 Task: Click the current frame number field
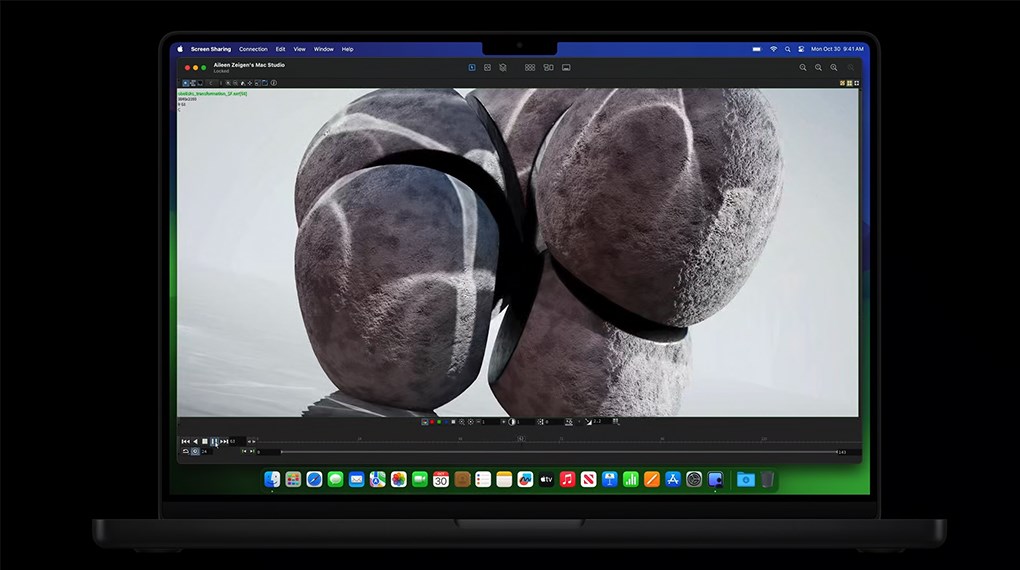pos(236,441)
